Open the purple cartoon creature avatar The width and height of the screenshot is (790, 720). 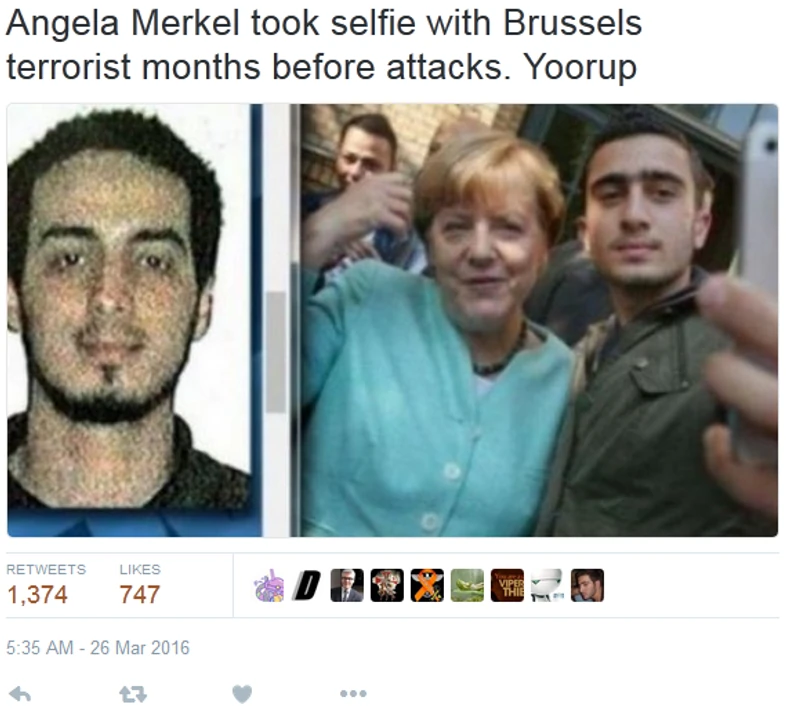click(x=268, y=585)
